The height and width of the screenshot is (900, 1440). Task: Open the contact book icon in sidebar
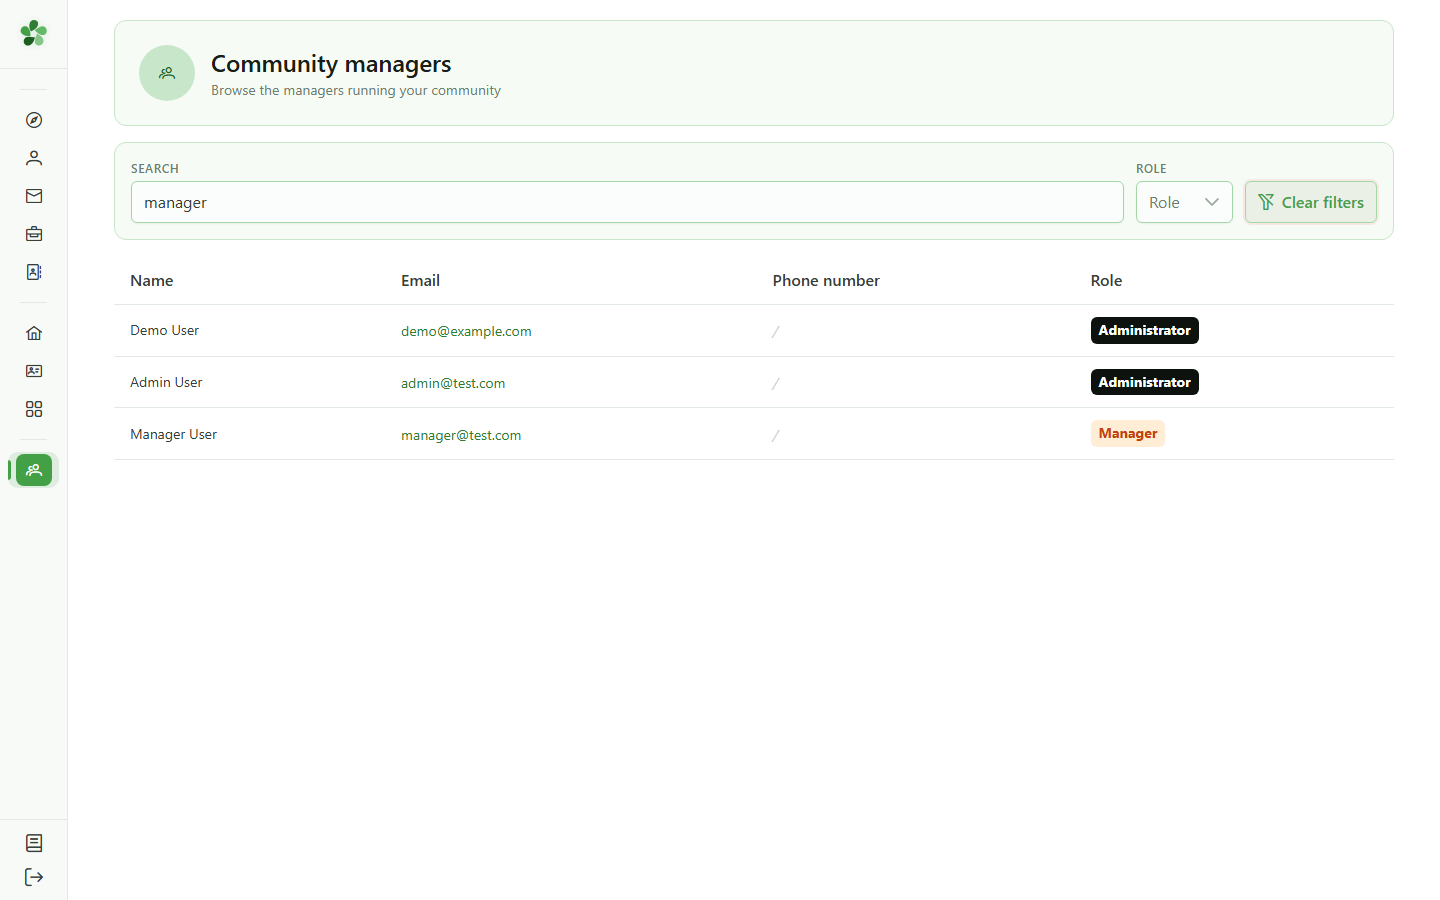(x=34, y=272)
